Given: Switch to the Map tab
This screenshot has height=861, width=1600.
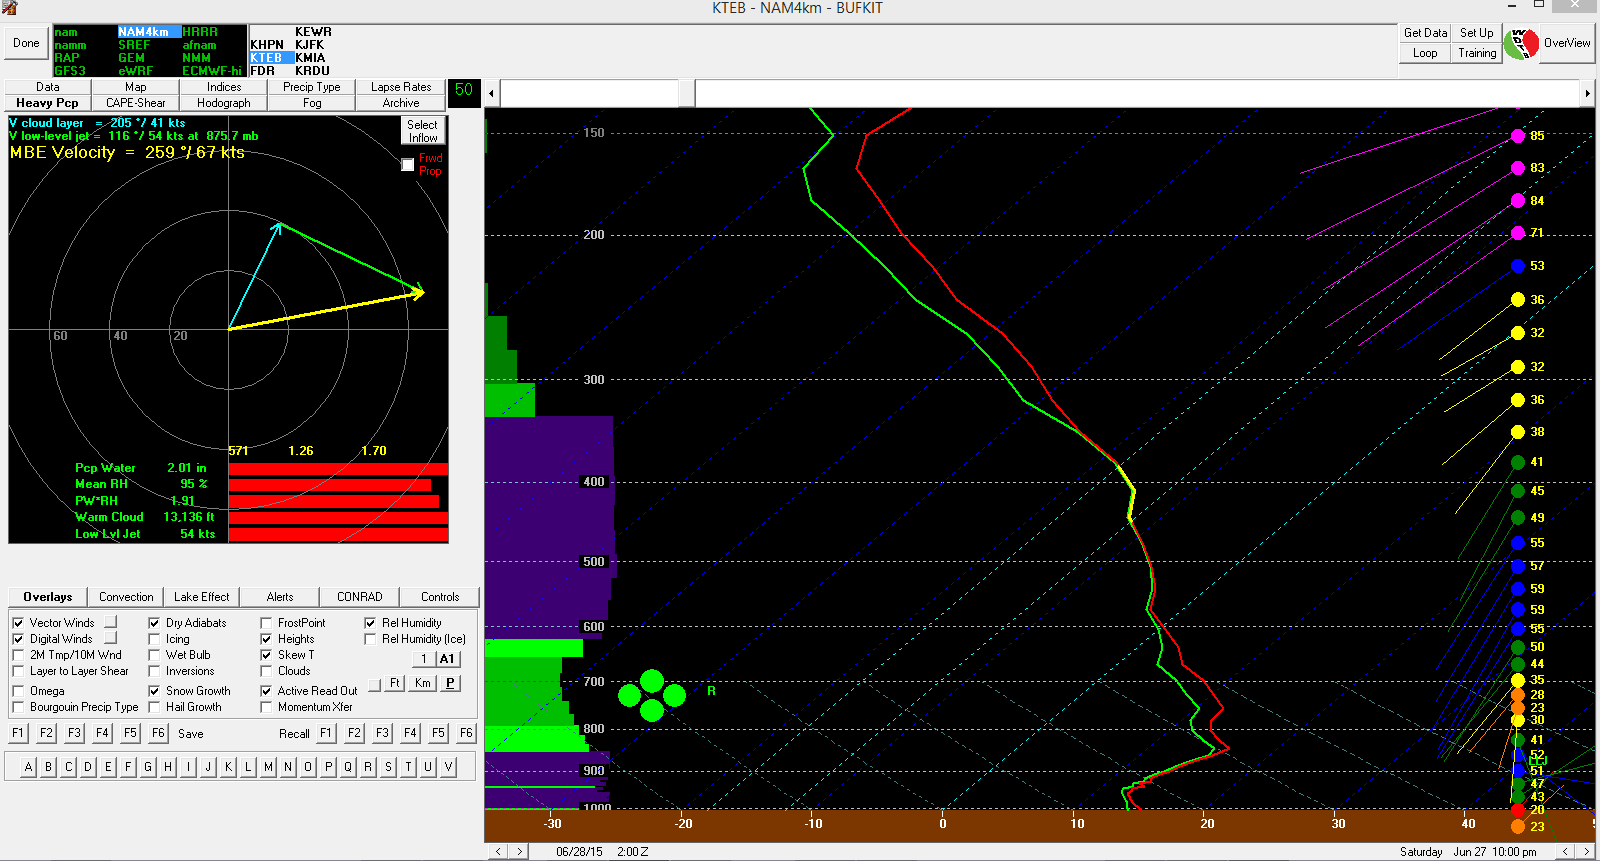Looking at the screenshot, I should point(136,87).
